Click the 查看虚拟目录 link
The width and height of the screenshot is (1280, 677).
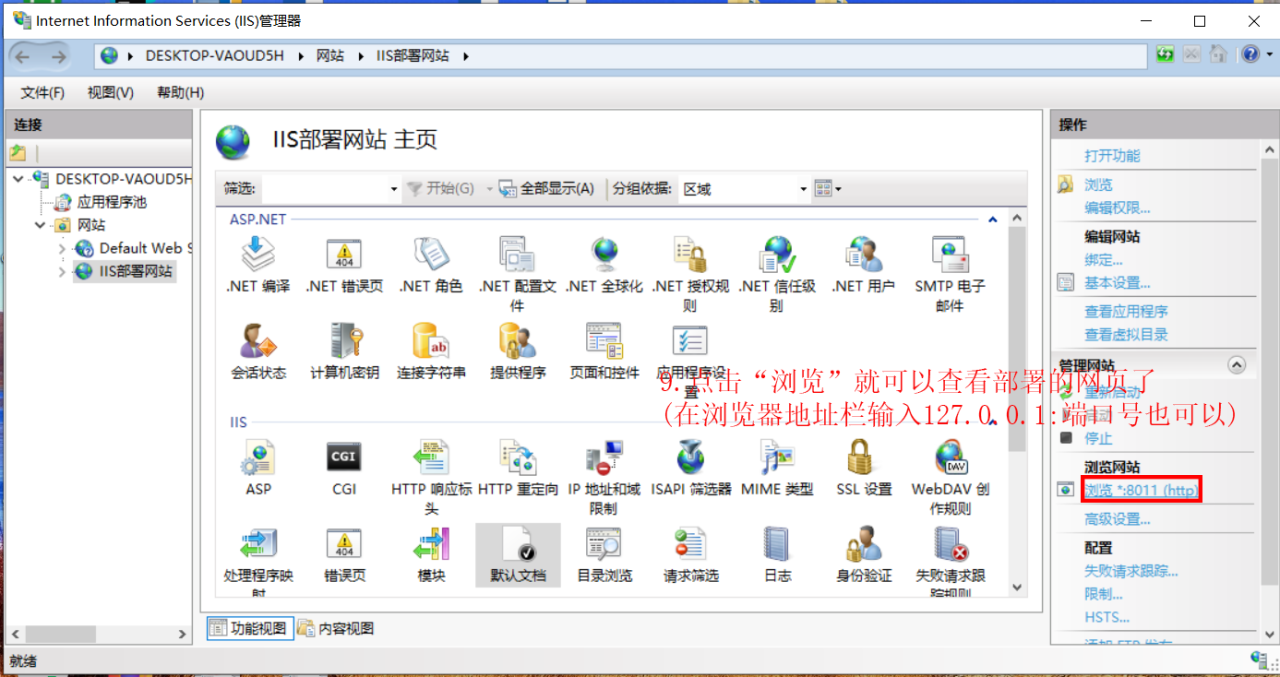1126,334
